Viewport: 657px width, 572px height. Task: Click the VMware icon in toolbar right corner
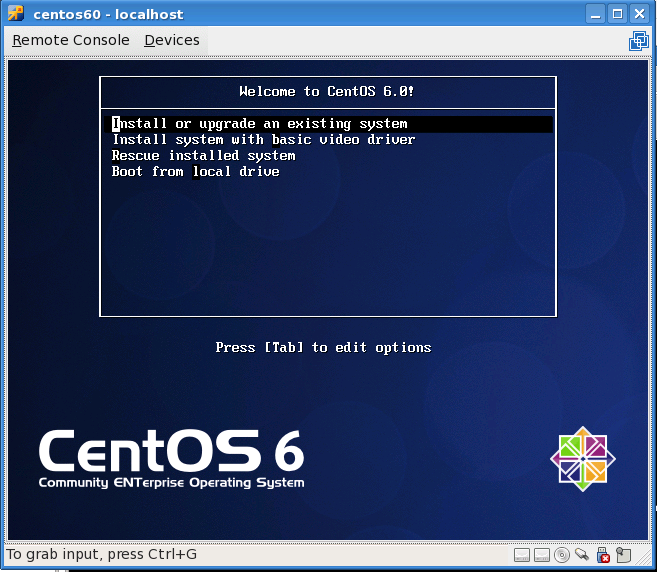(x=638, y=41)
